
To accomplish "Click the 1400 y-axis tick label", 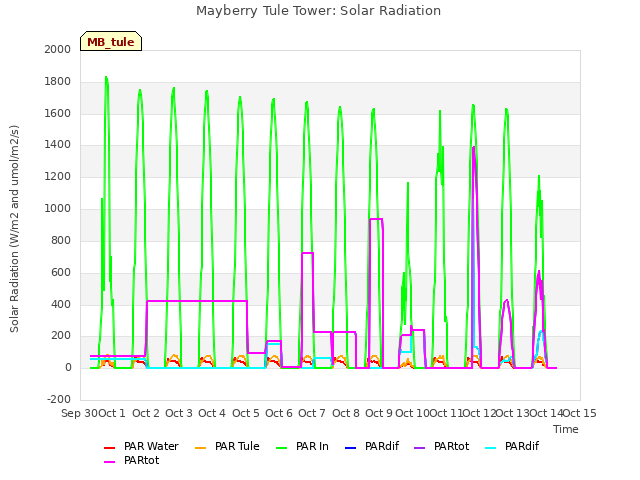I will click(x=58, y=145).
